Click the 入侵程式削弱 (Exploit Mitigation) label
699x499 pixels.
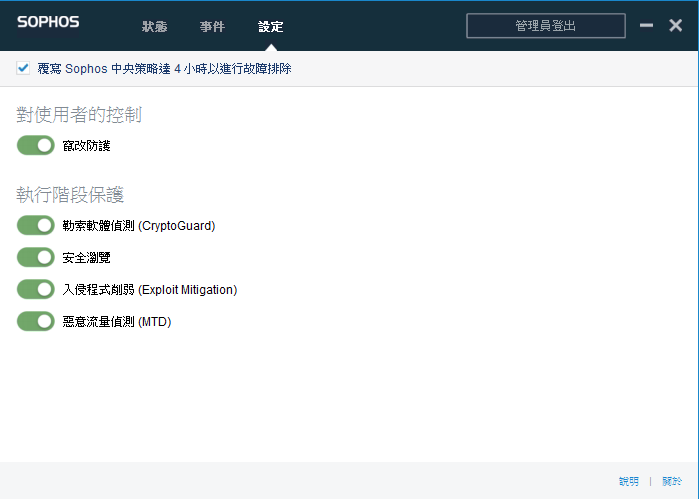(x=149, y=290)
